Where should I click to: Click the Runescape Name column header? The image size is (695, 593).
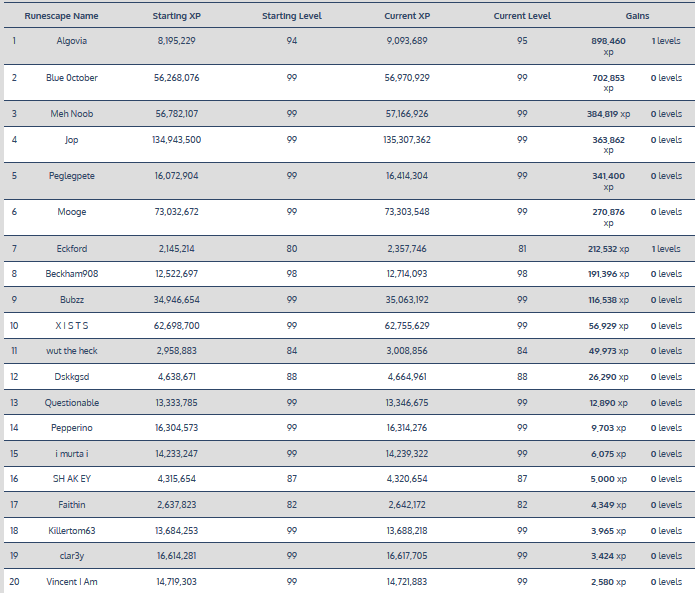pyautogui.click(x=61, y=17)
